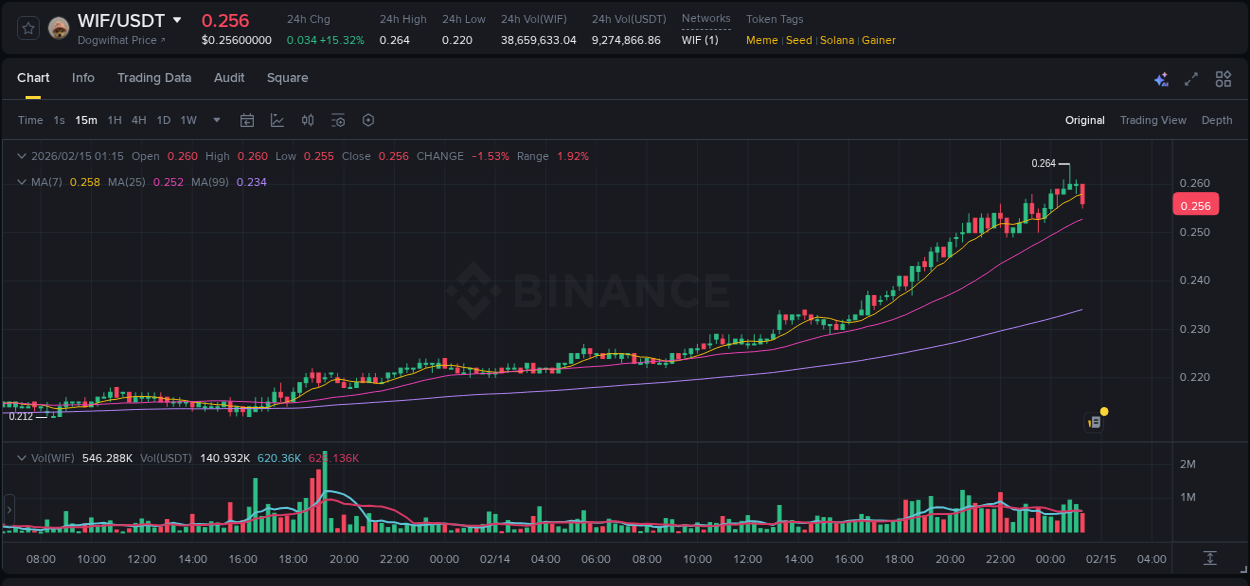The image size is (1250, 586).
Task: Select the 1D timeframe interval
Action: pos(163,120)
